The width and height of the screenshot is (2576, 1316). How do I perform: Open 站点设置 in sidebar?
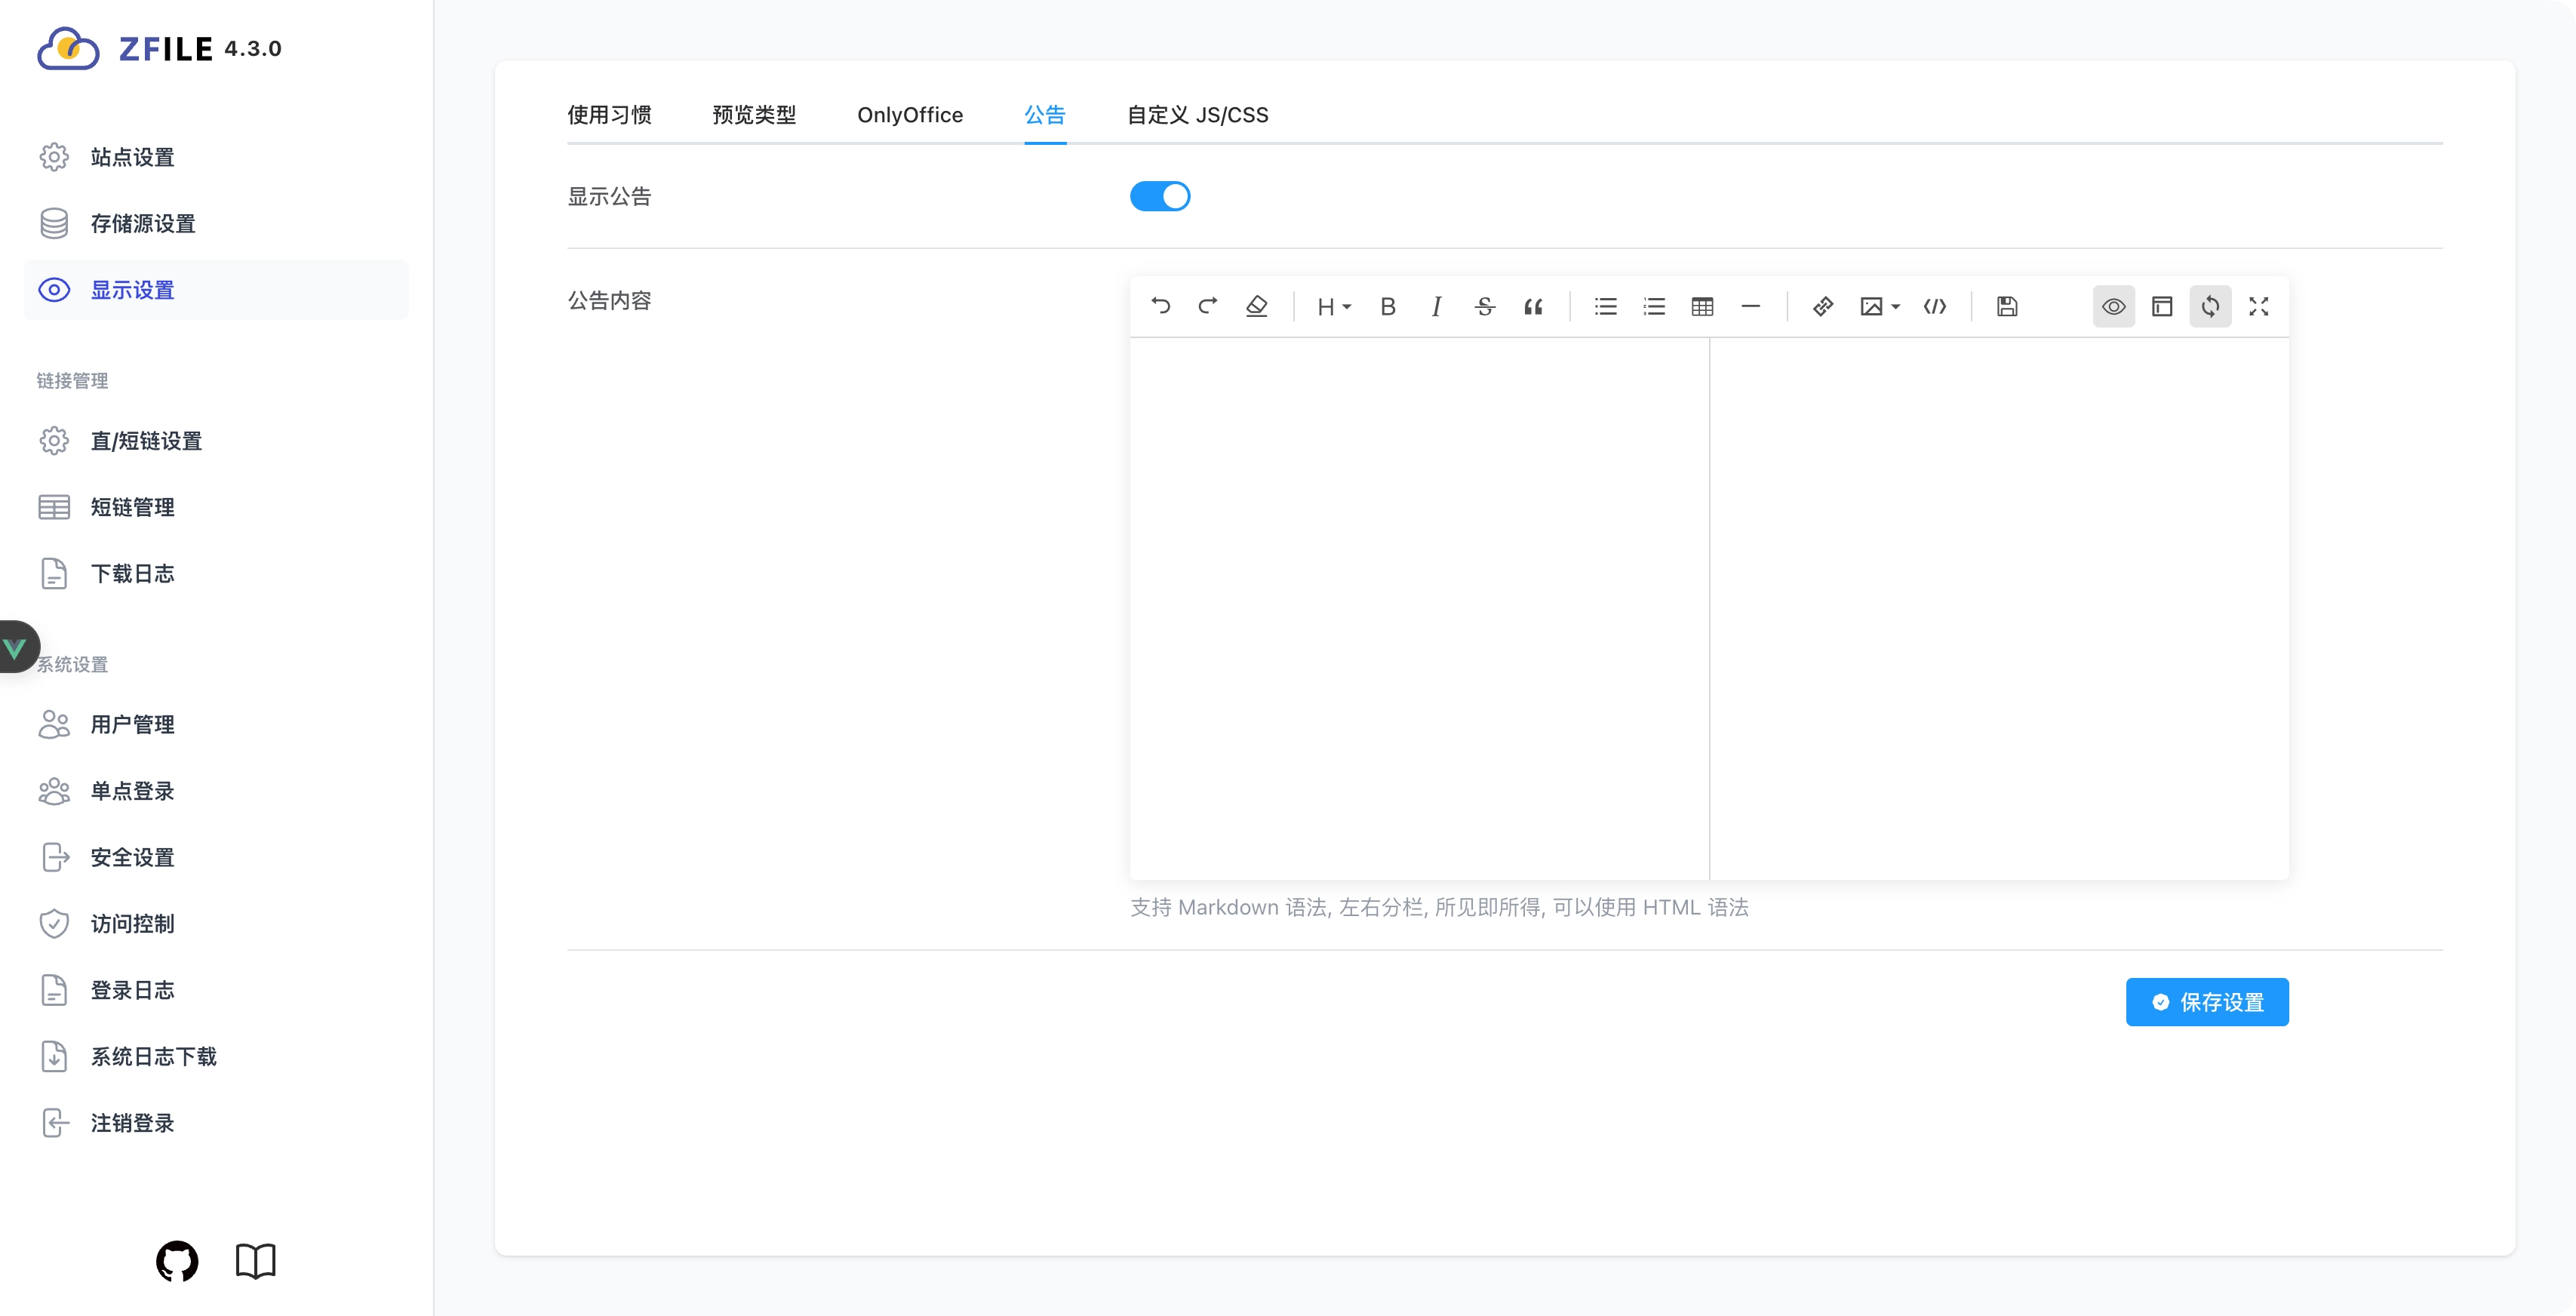click(x=216, y=157)
